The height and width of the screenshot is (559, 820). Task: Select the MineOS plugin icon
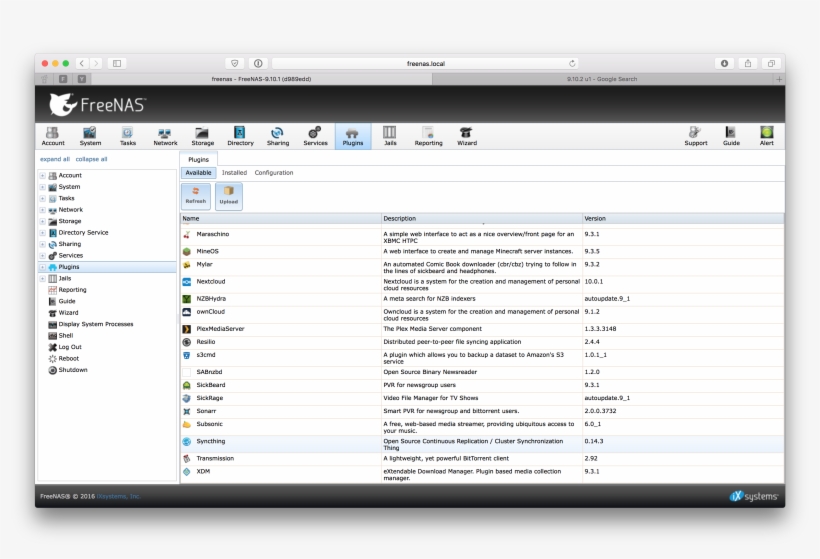(x=187, y=252)
